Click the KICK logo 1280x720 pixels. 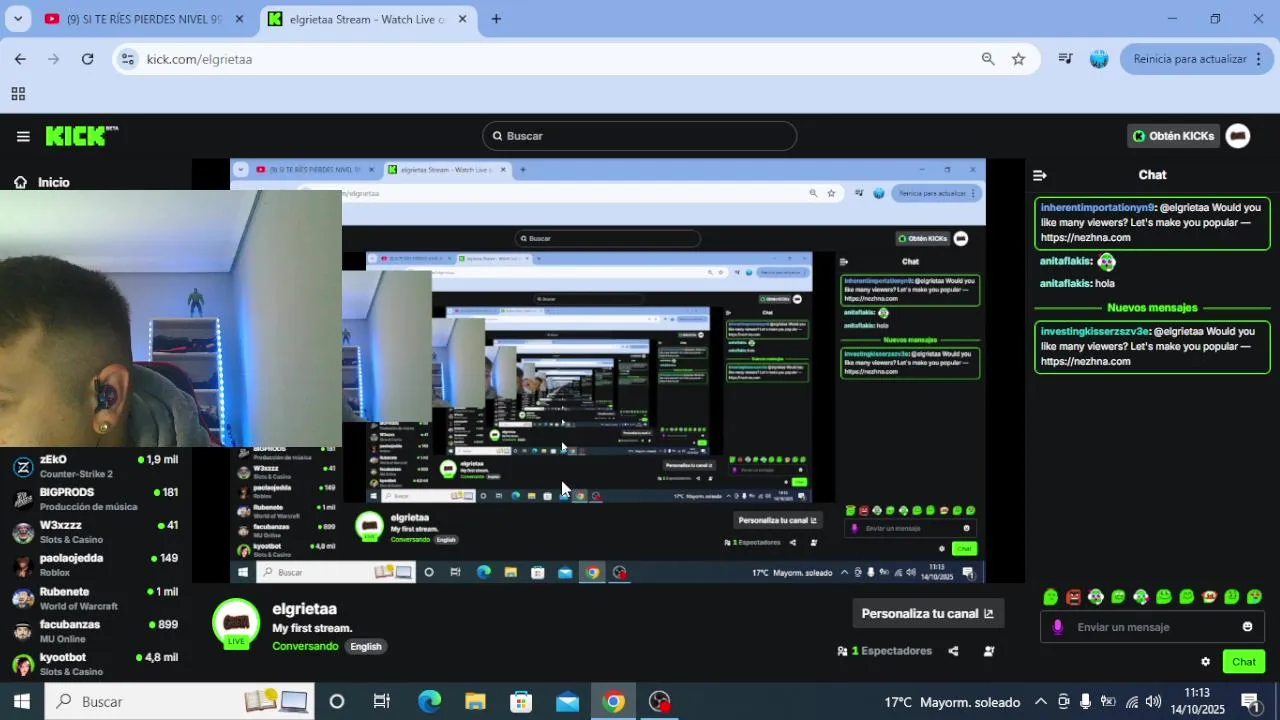point(82,136)
